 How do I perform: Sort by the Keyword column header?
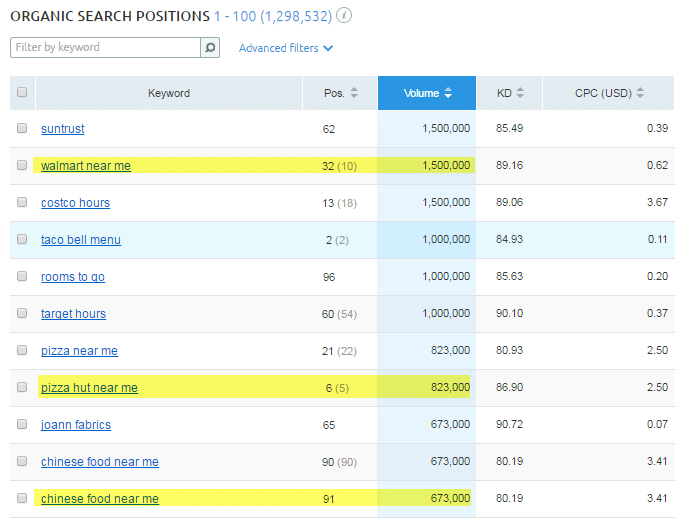coord(169,93)
